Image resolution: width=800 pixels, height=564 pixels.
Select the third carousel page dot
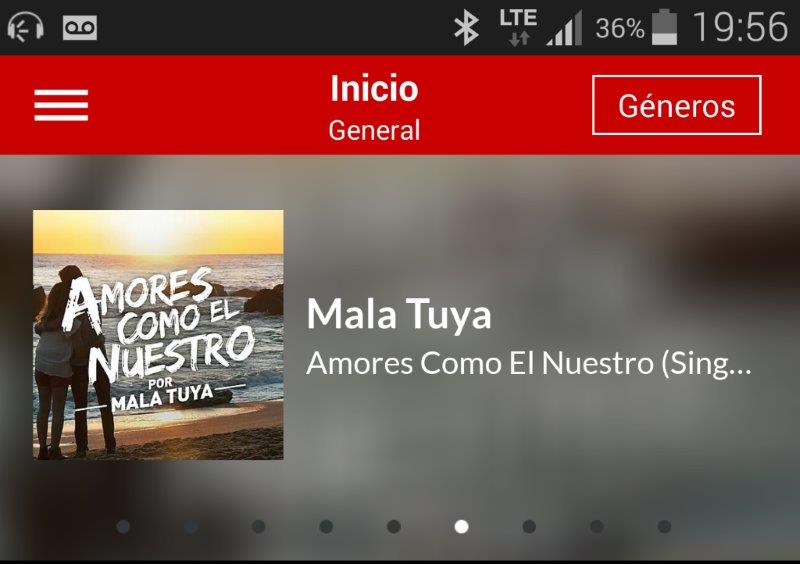pos(259,526)
